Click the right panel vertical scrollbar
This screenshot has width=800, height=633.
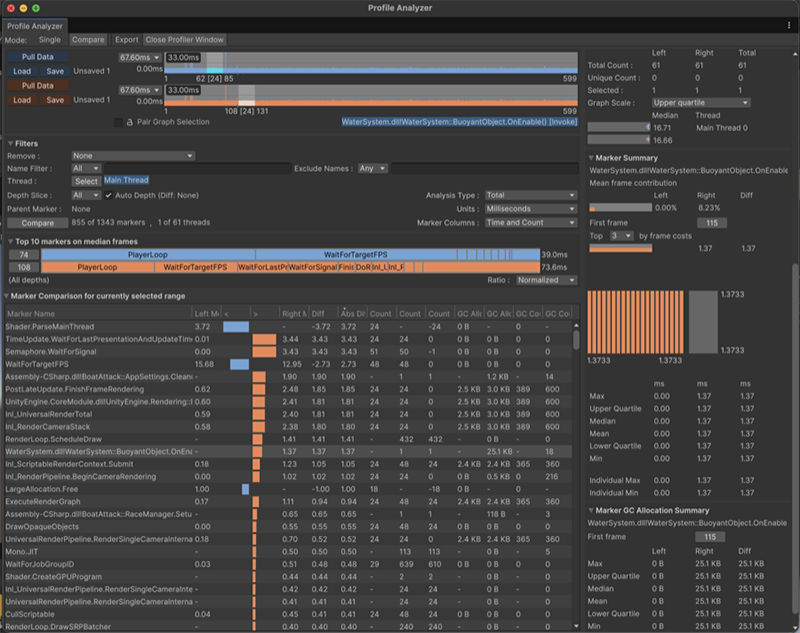pyautogui.click(x=795, y=439)
